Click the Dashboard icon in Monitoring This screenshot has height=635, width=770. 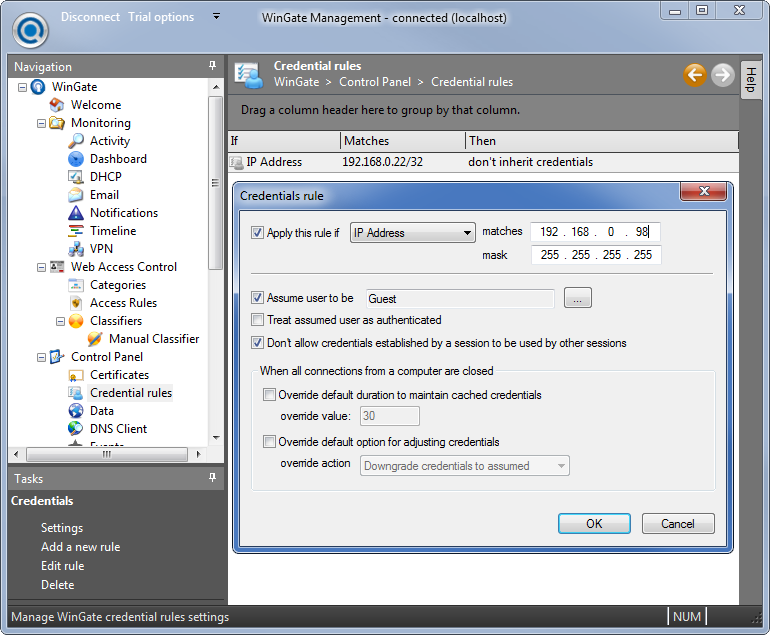76,159
